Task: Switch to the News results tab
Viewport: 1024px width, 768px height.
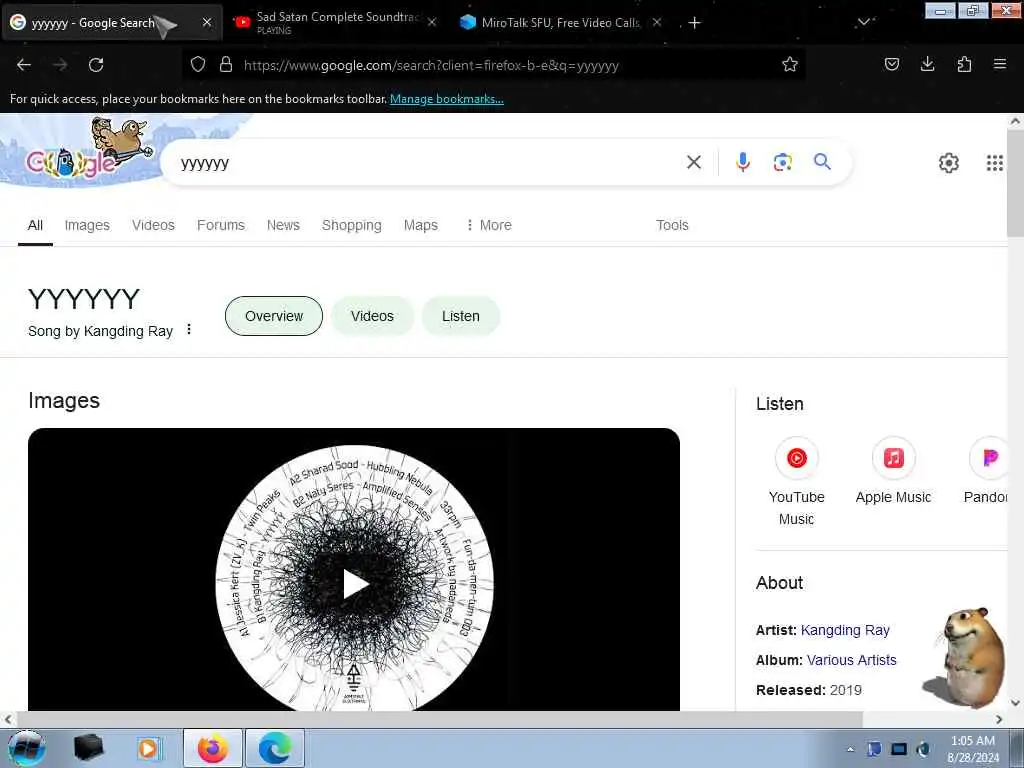Action: (283, 225)
